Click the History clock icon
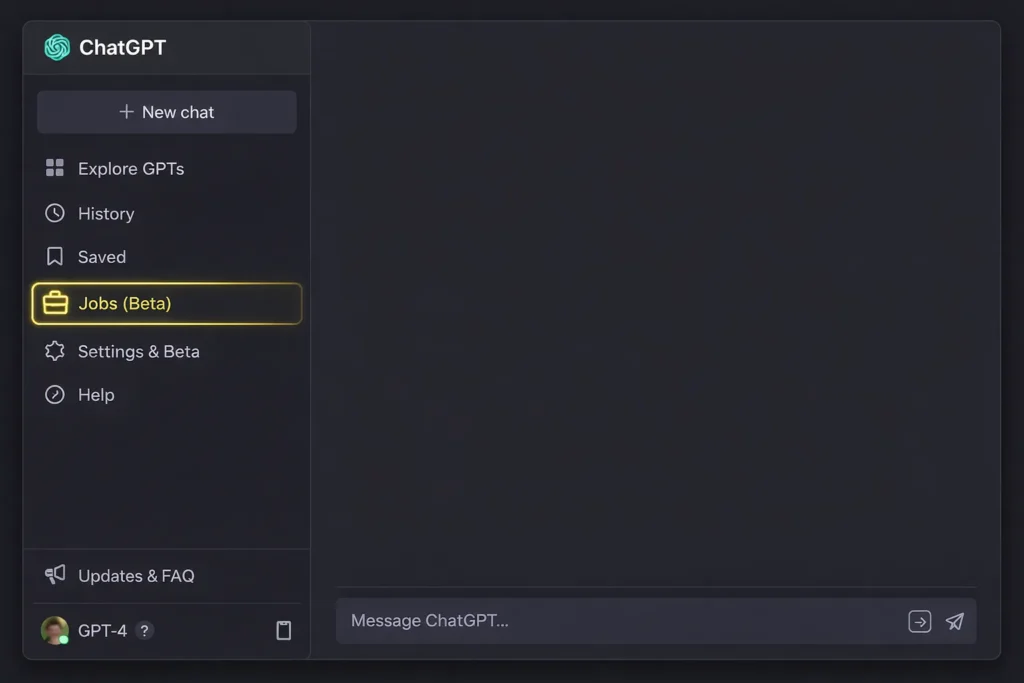 55,213
